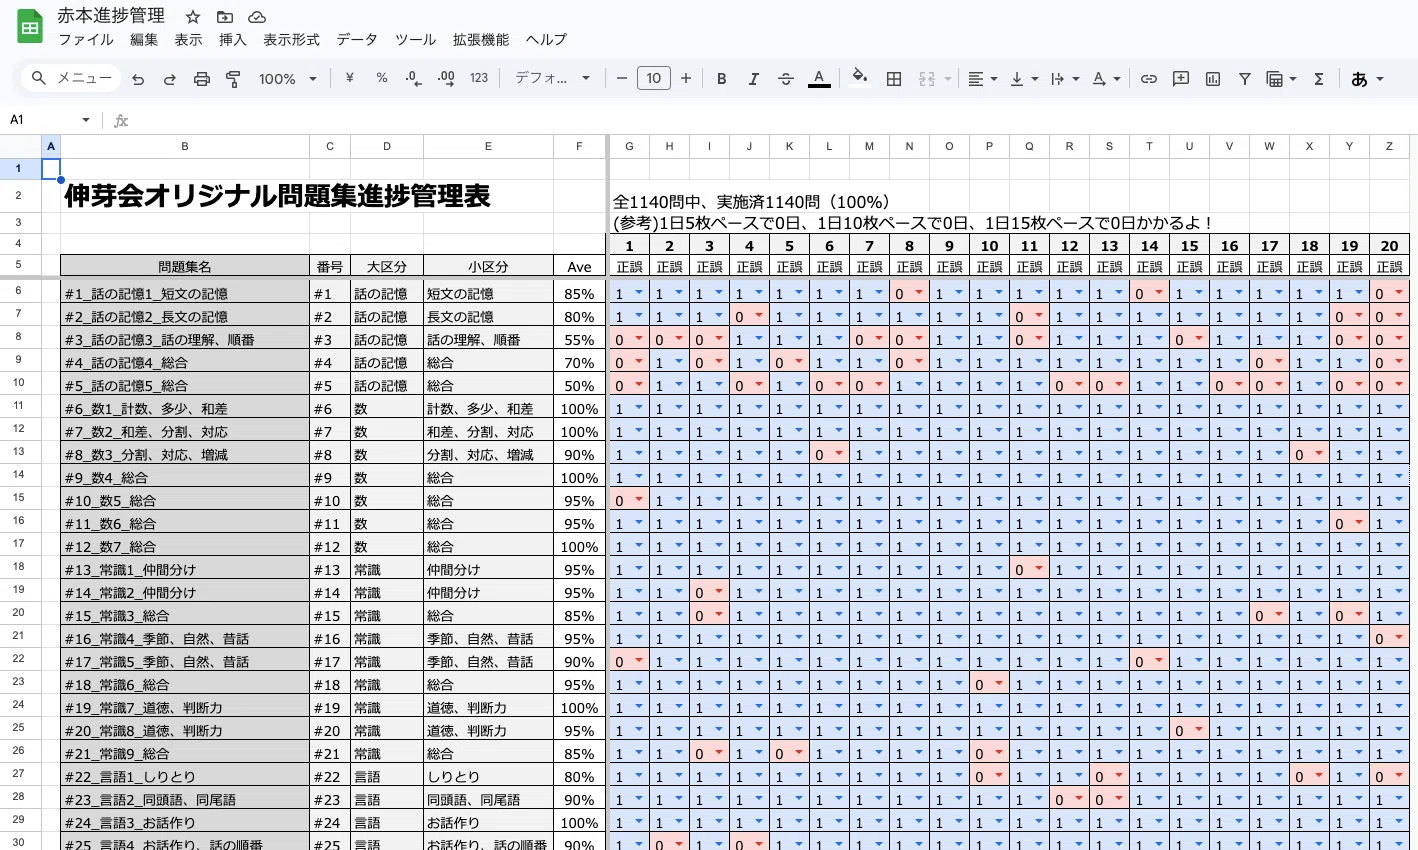Open the データ menu

pos(357,40)
